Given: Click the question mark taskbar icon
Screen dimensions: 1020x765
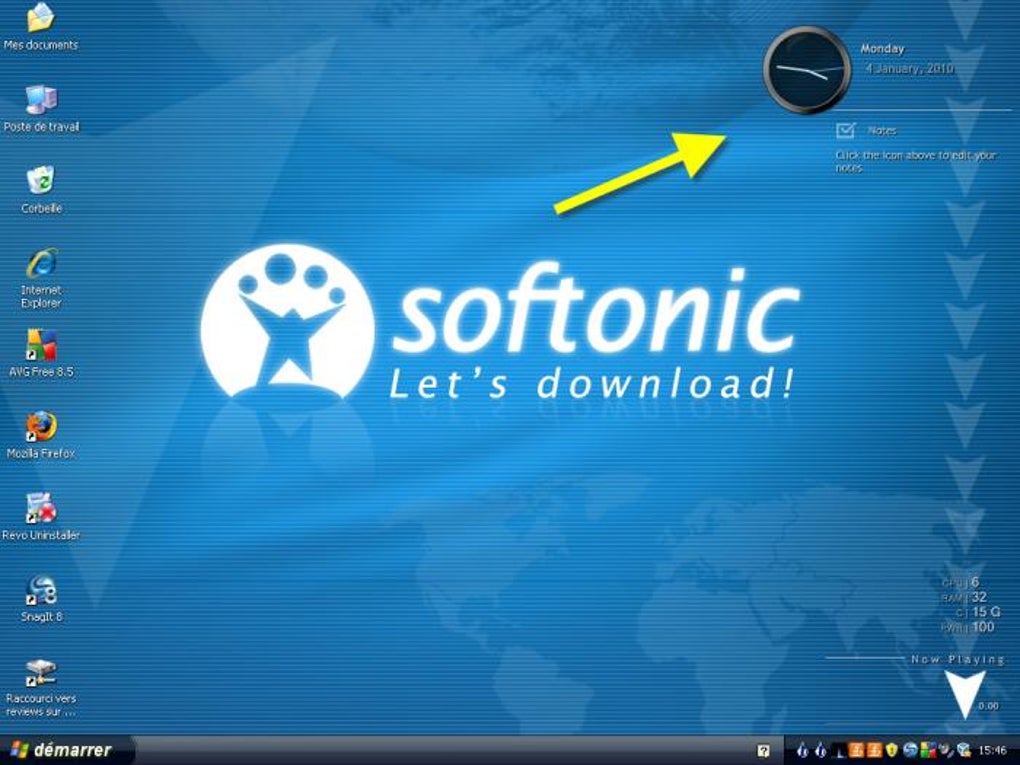Looking at the screenshot, I should click(764, 751).
